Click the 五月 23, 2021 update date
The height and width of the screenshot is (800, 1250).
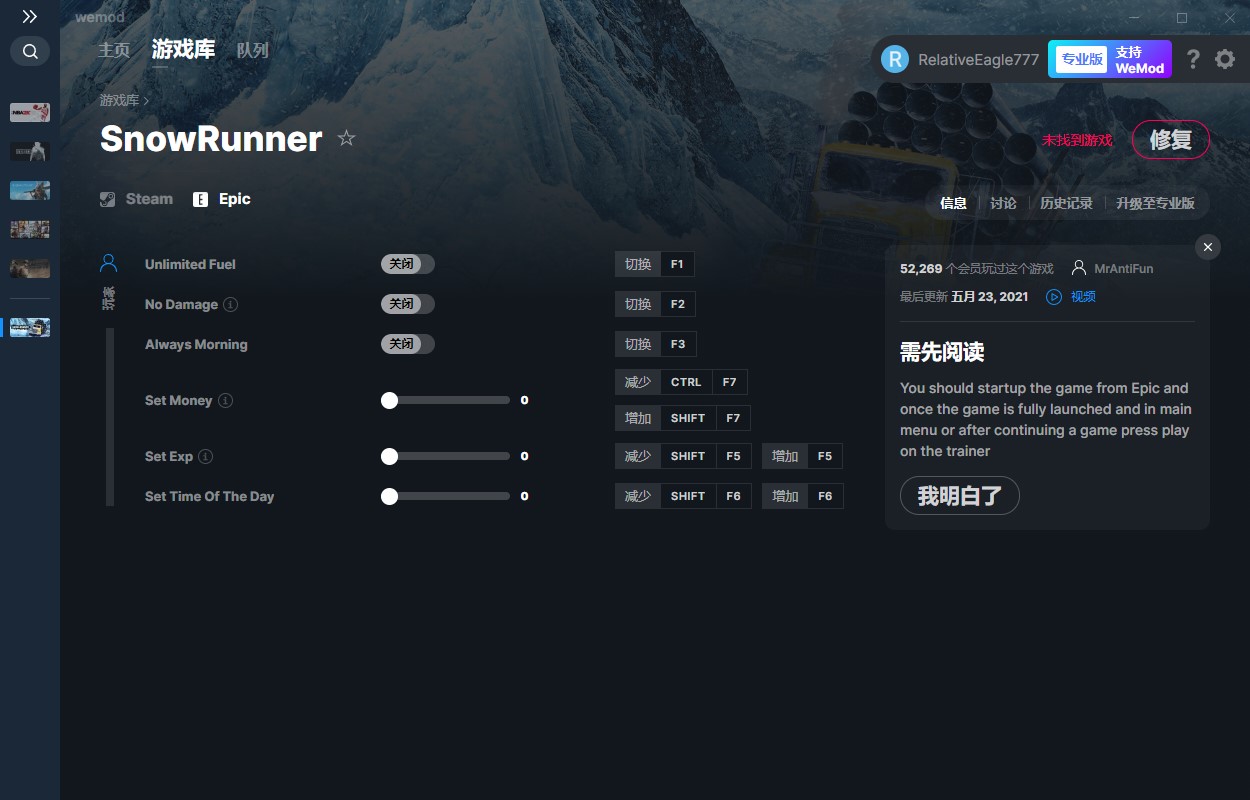point(989,297)
